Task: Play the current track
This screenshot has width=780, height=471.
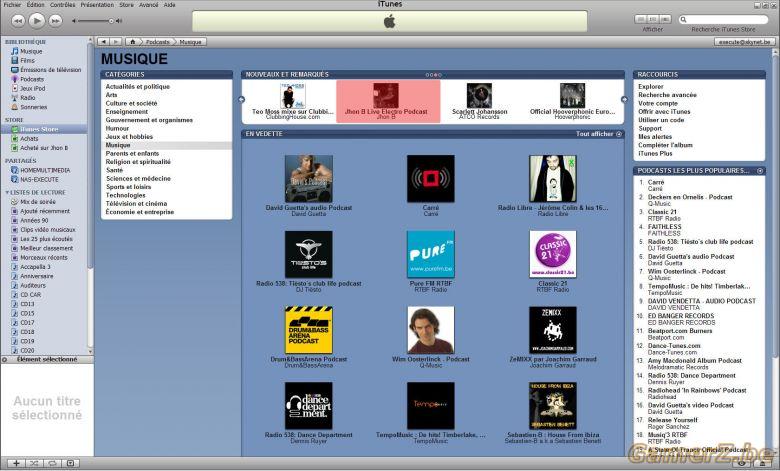Action: click(x=36, y=20)
